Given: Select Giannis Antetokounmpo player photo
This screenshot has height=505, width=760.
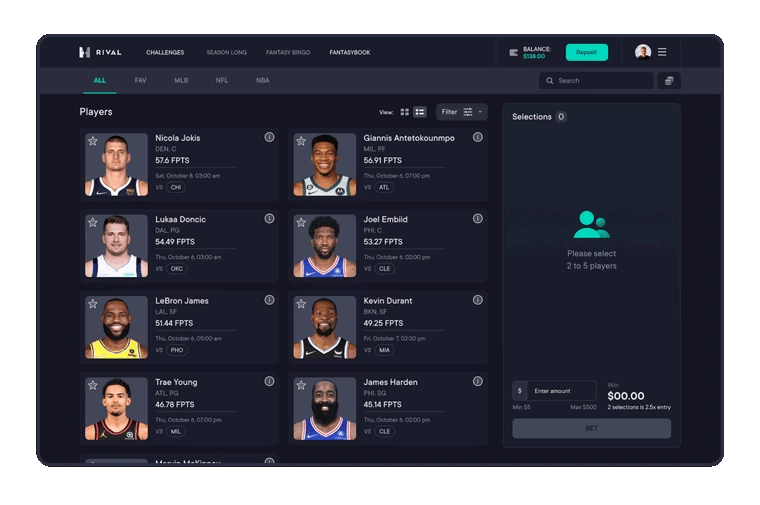Looking at the screenshot, I should pyautogui.click(x=325, y=164).
